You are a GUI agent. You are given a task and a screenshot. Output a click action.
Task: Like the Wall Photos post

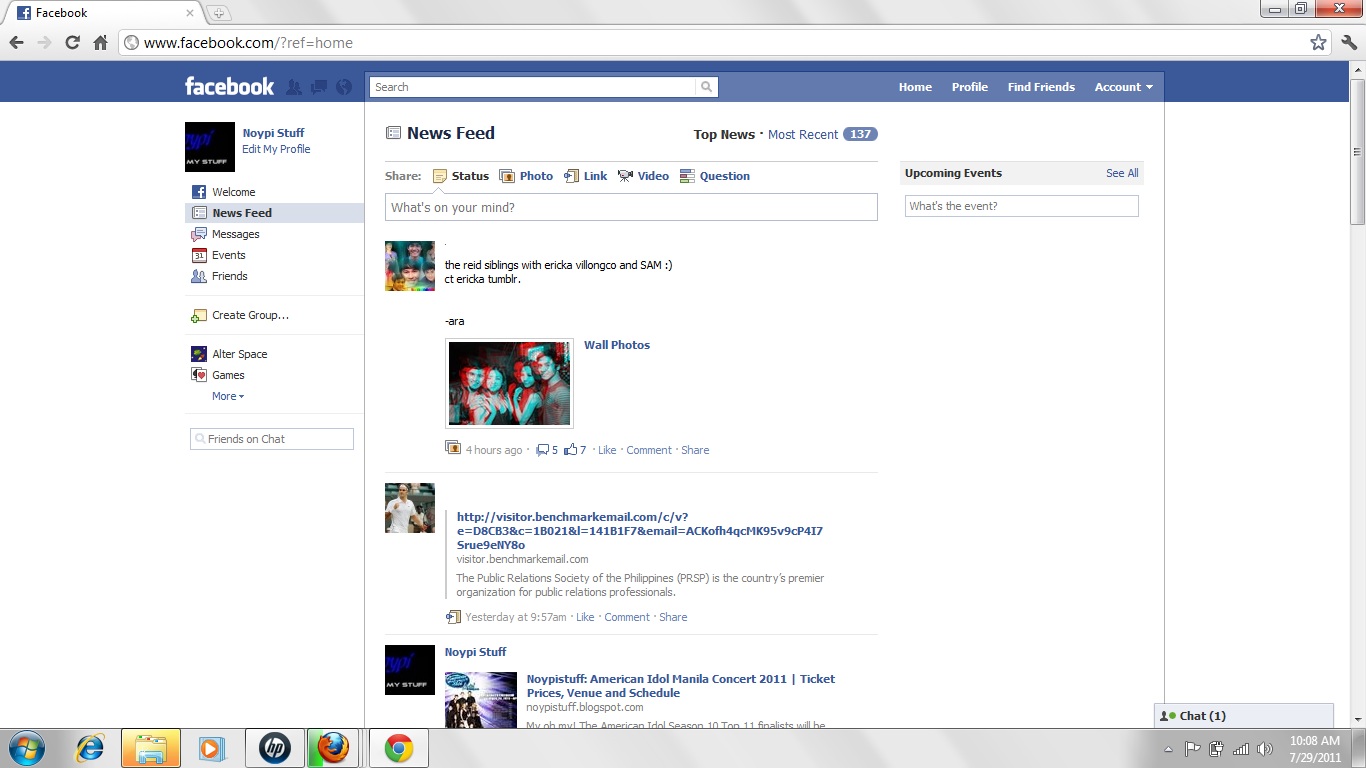(x=607, y=450)
